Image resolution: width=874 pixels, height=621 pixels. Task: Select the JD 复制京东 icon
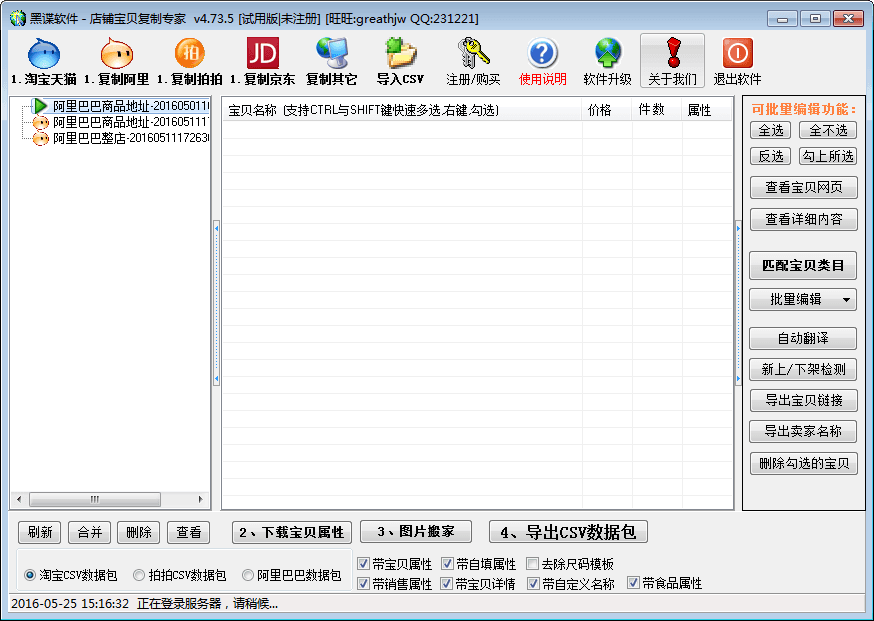tap(262, 54)
